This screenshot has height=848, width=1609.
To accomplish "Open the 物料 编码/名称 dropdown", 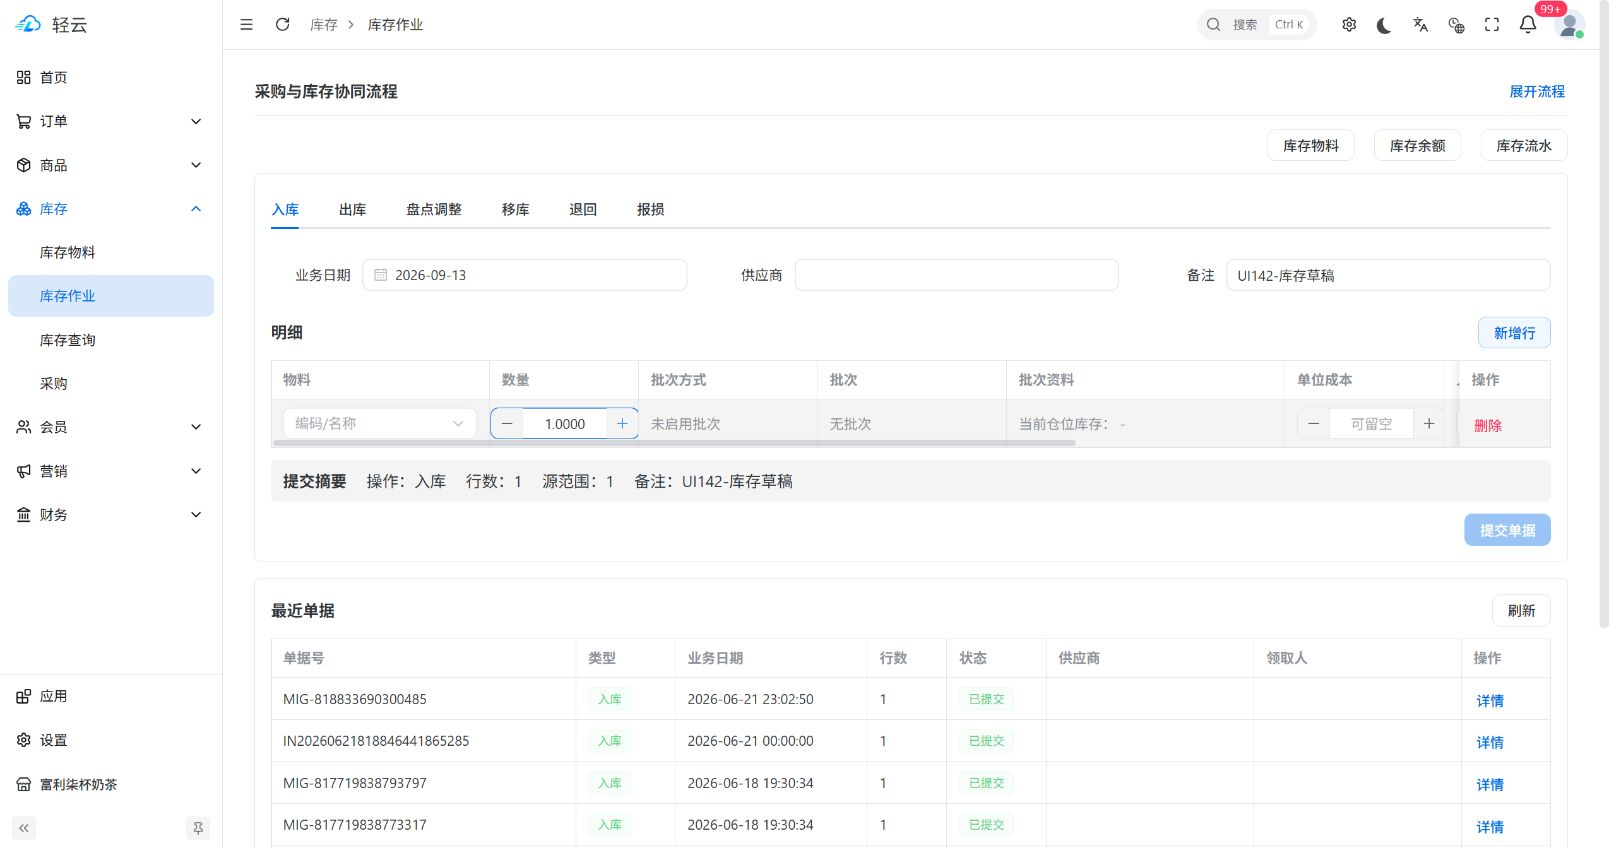I will pyautogui.click(x=380, y=423).
